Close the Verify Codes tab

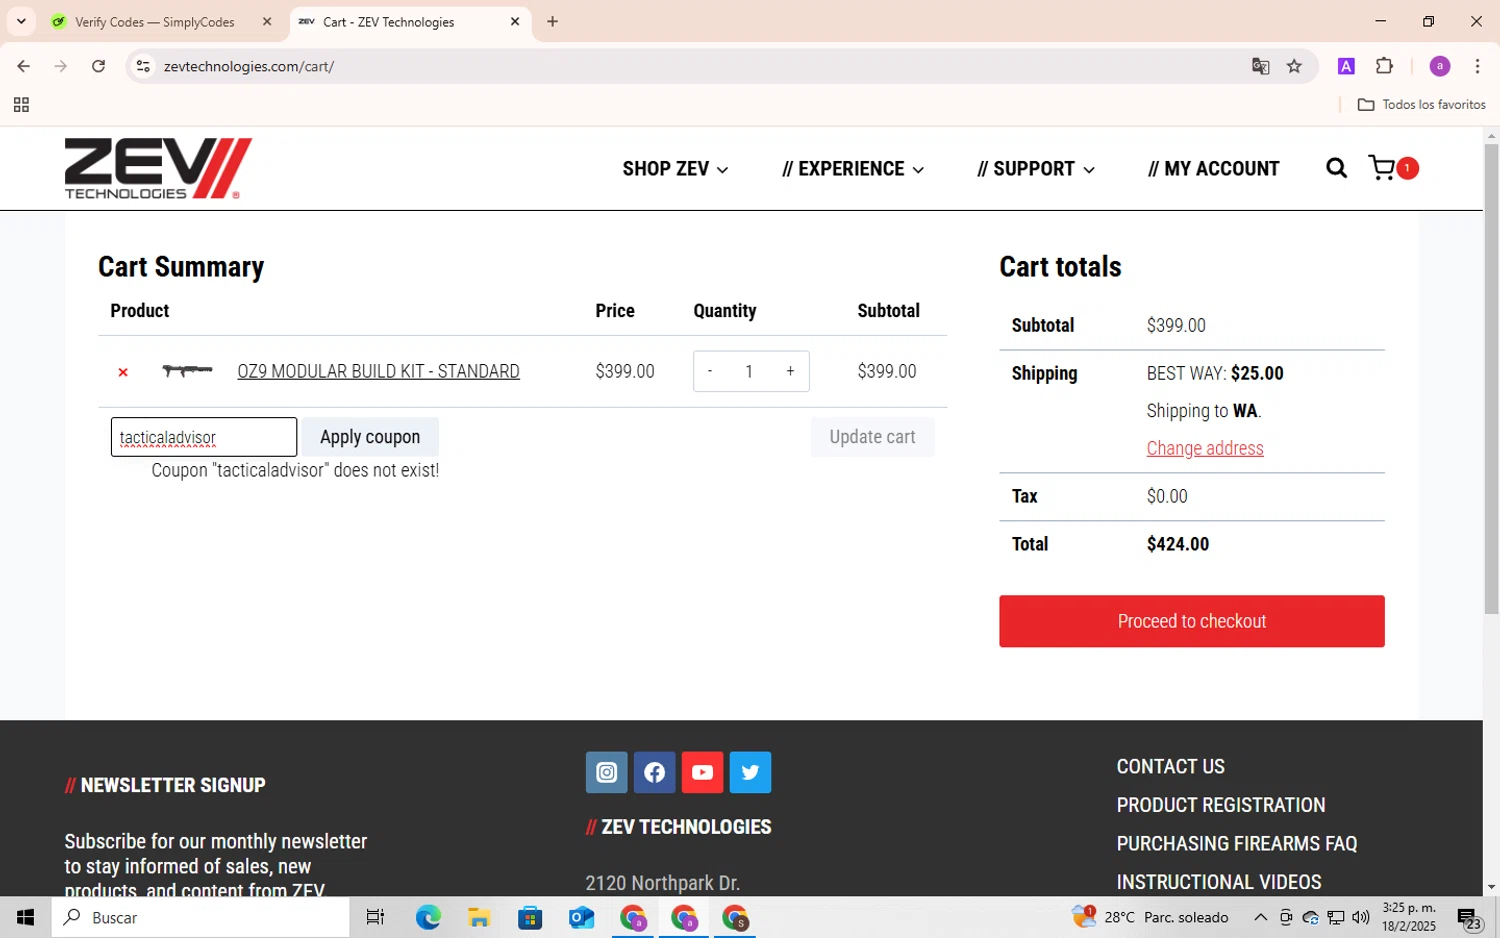tap(267, 22)
